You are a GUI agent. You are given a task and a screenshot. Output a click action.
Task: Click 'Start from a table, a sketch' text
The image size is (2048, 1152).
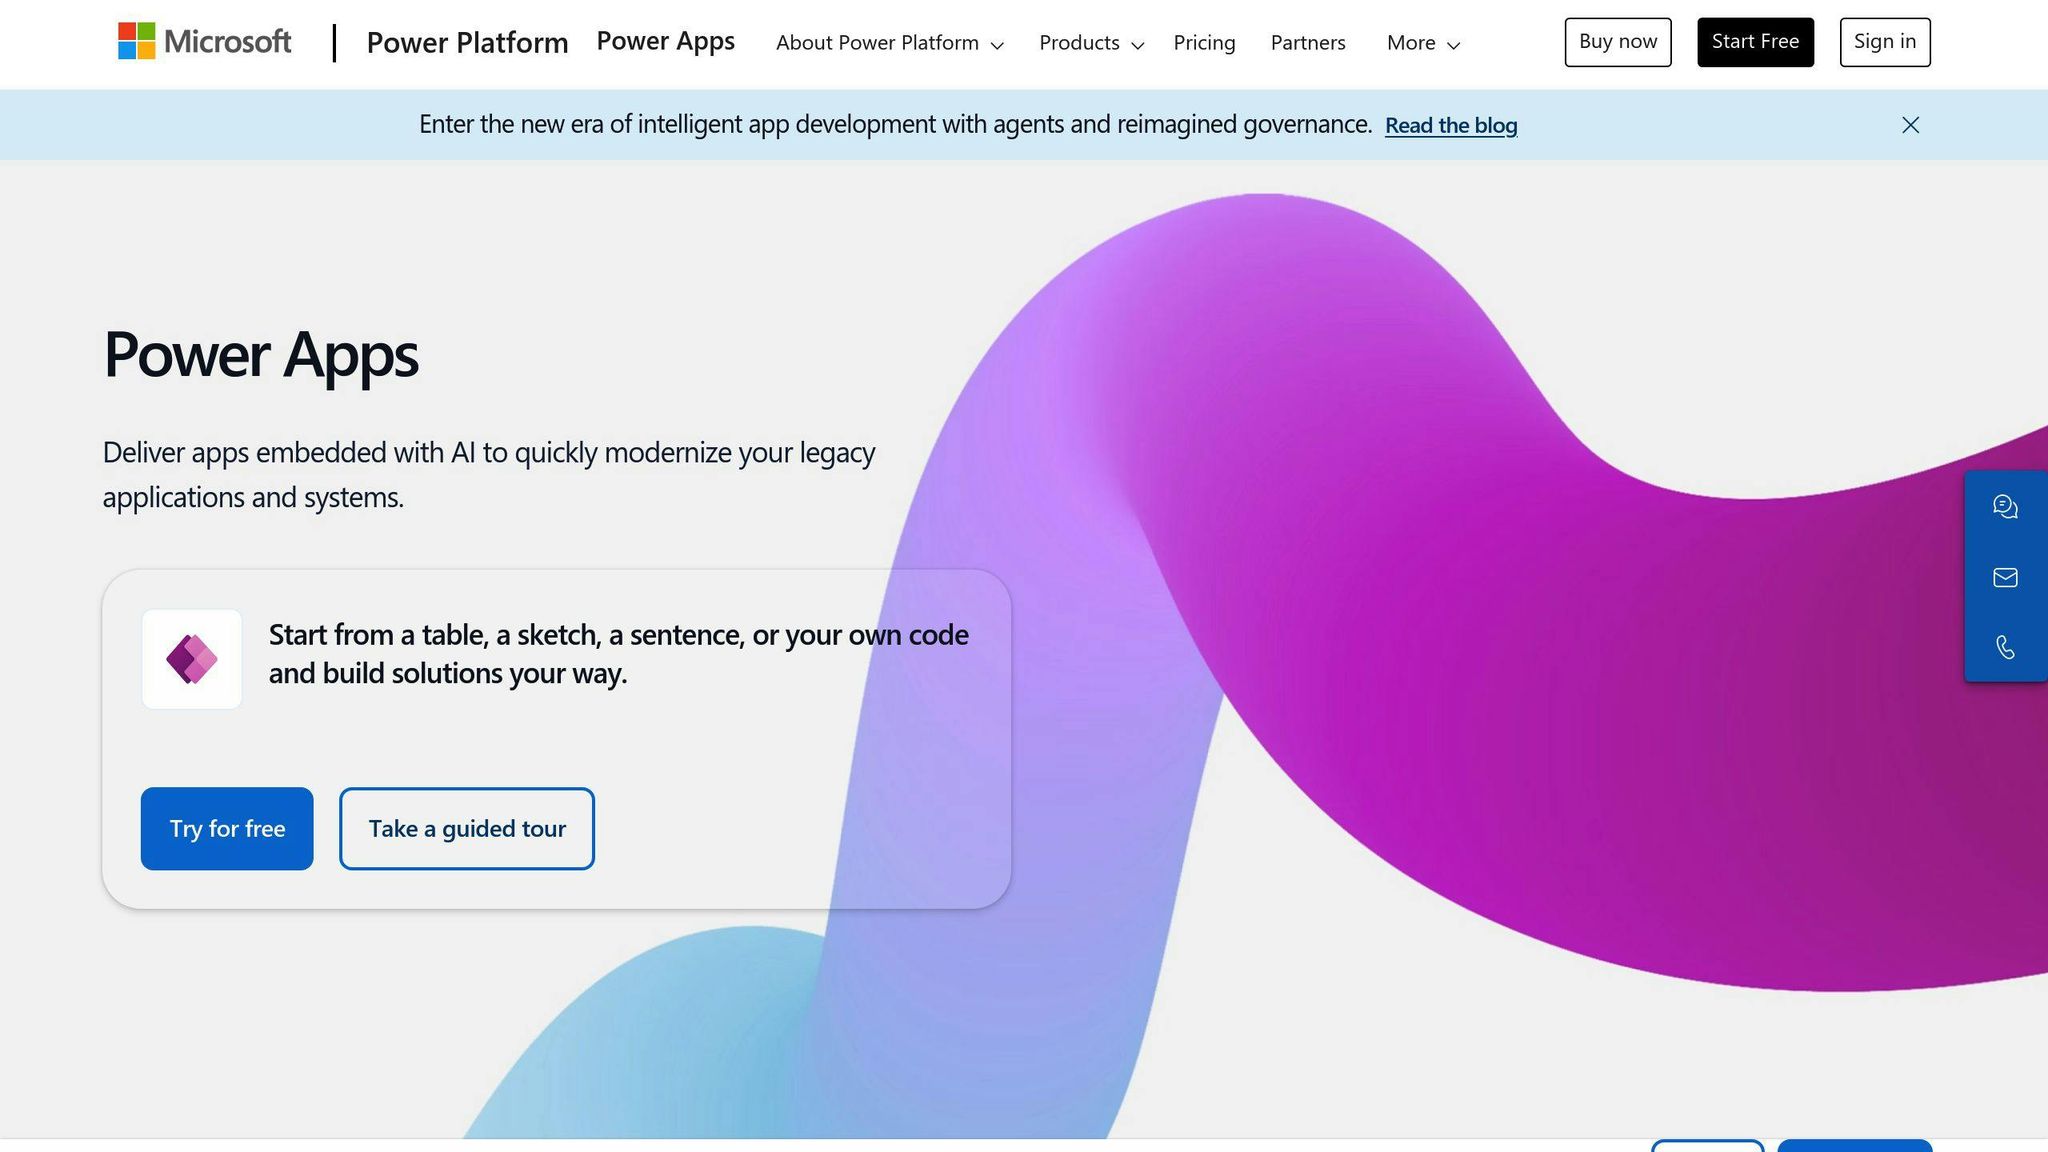[x=618, y=654]
